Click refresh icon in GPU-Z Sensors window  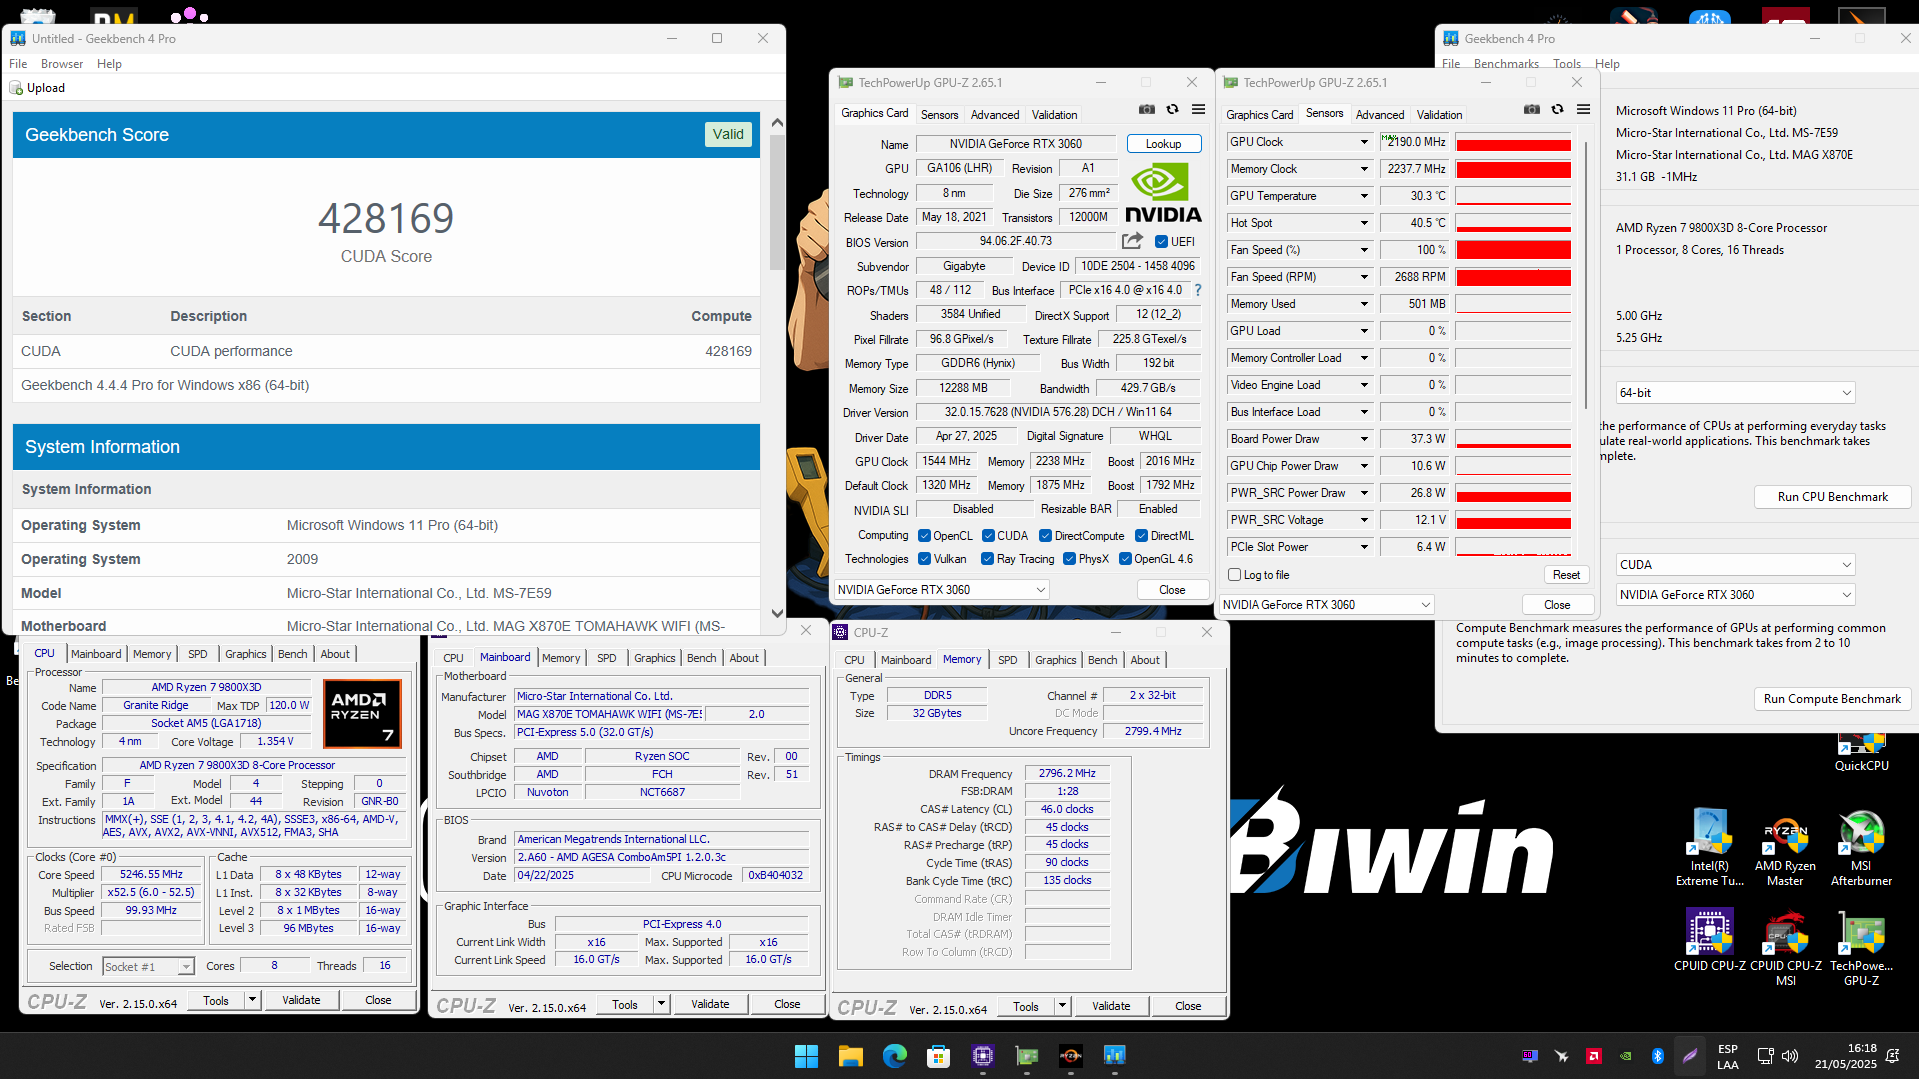click(x=1558, y=110)
